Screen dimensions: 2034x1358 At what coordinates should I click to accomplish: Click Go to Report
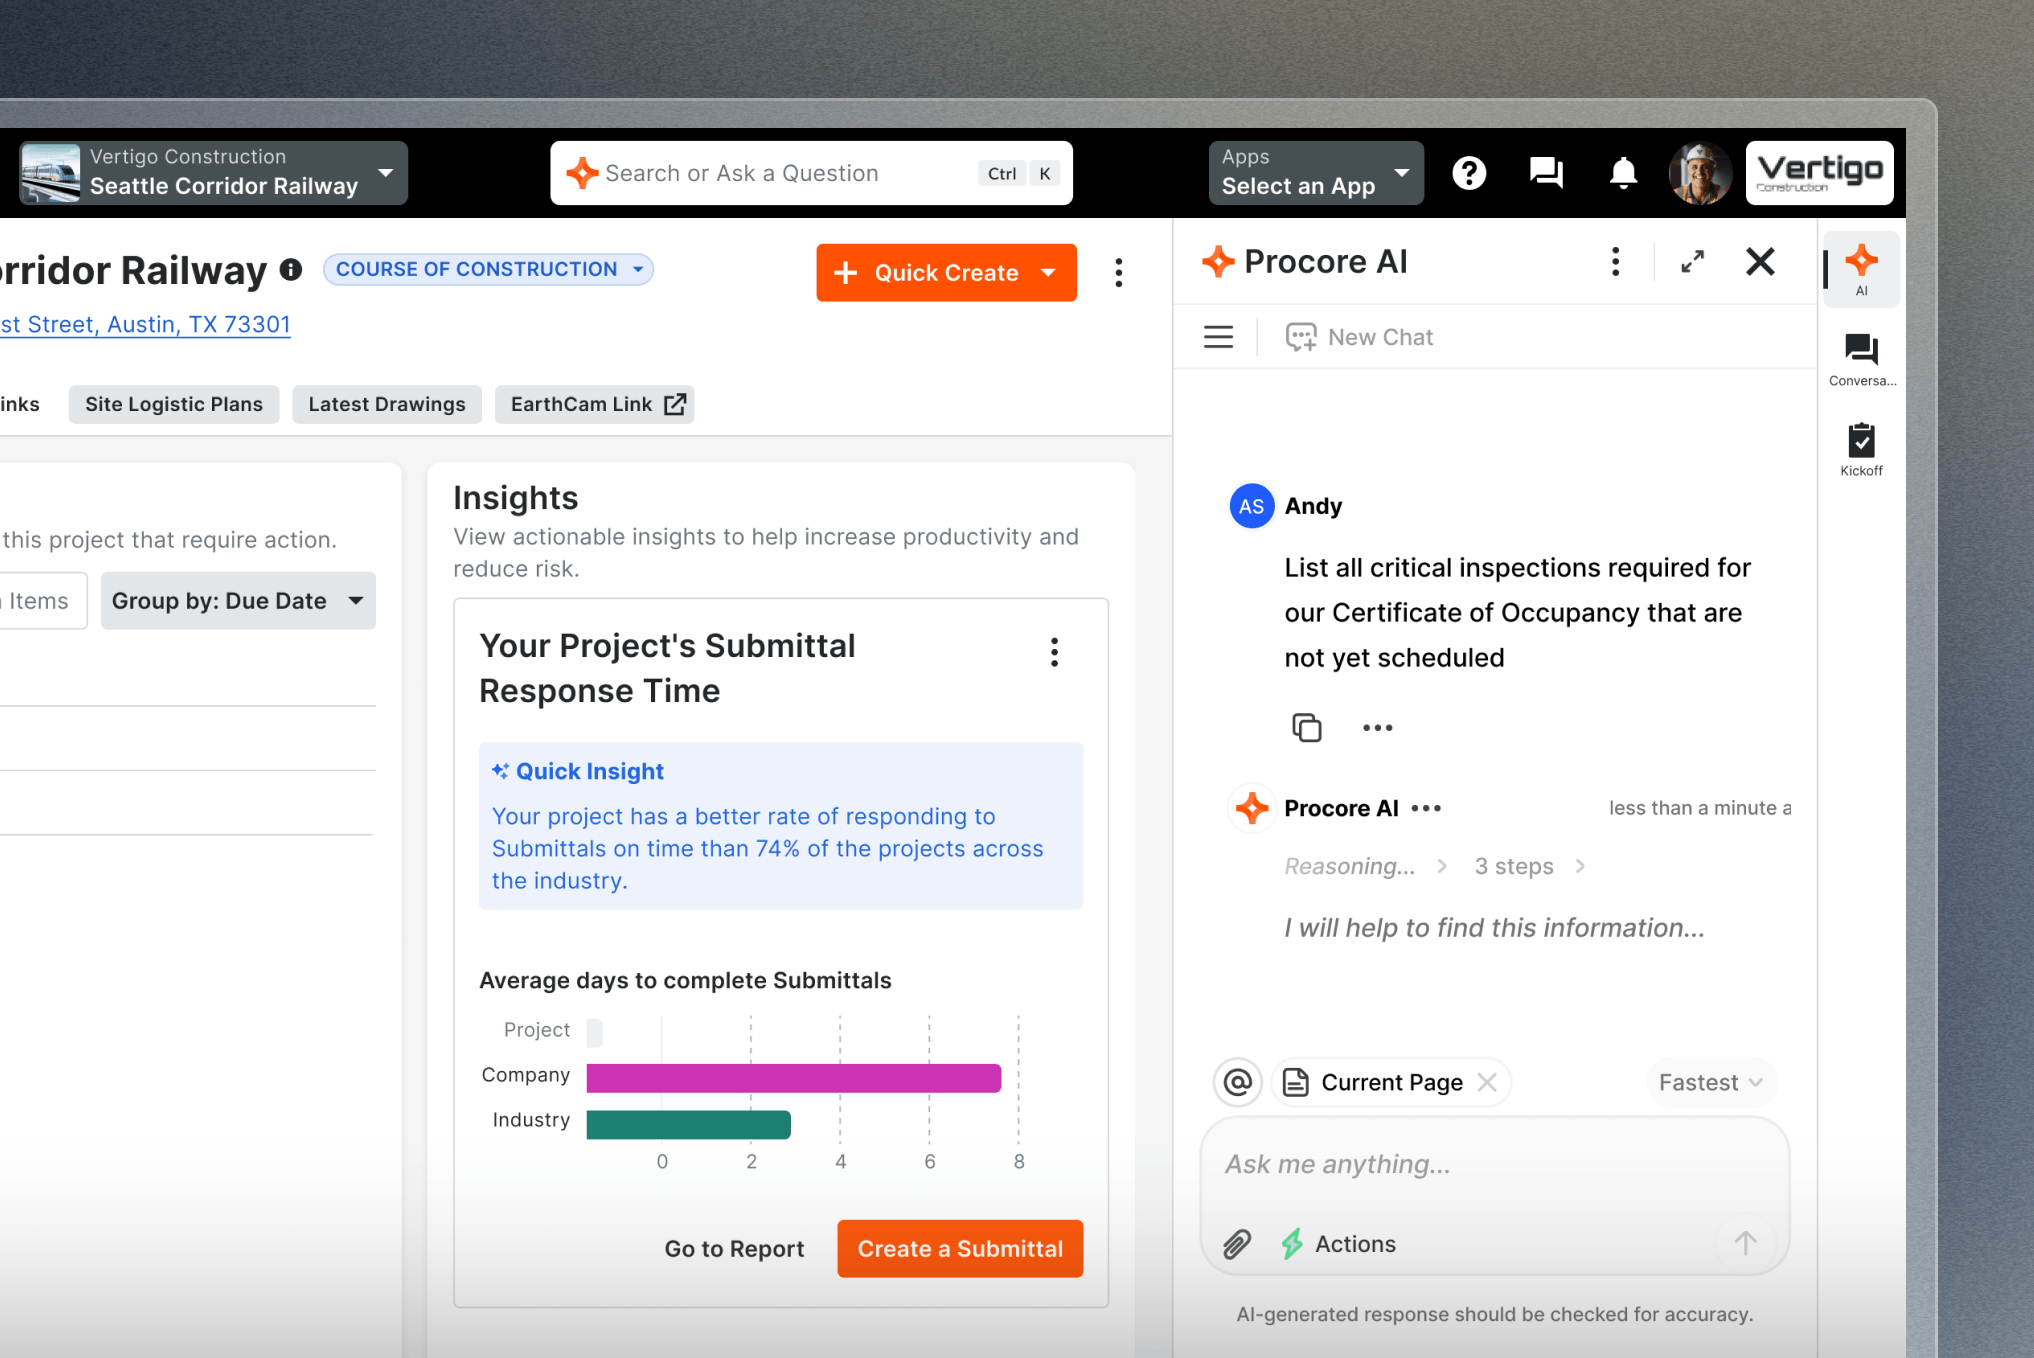(734, 1248)
